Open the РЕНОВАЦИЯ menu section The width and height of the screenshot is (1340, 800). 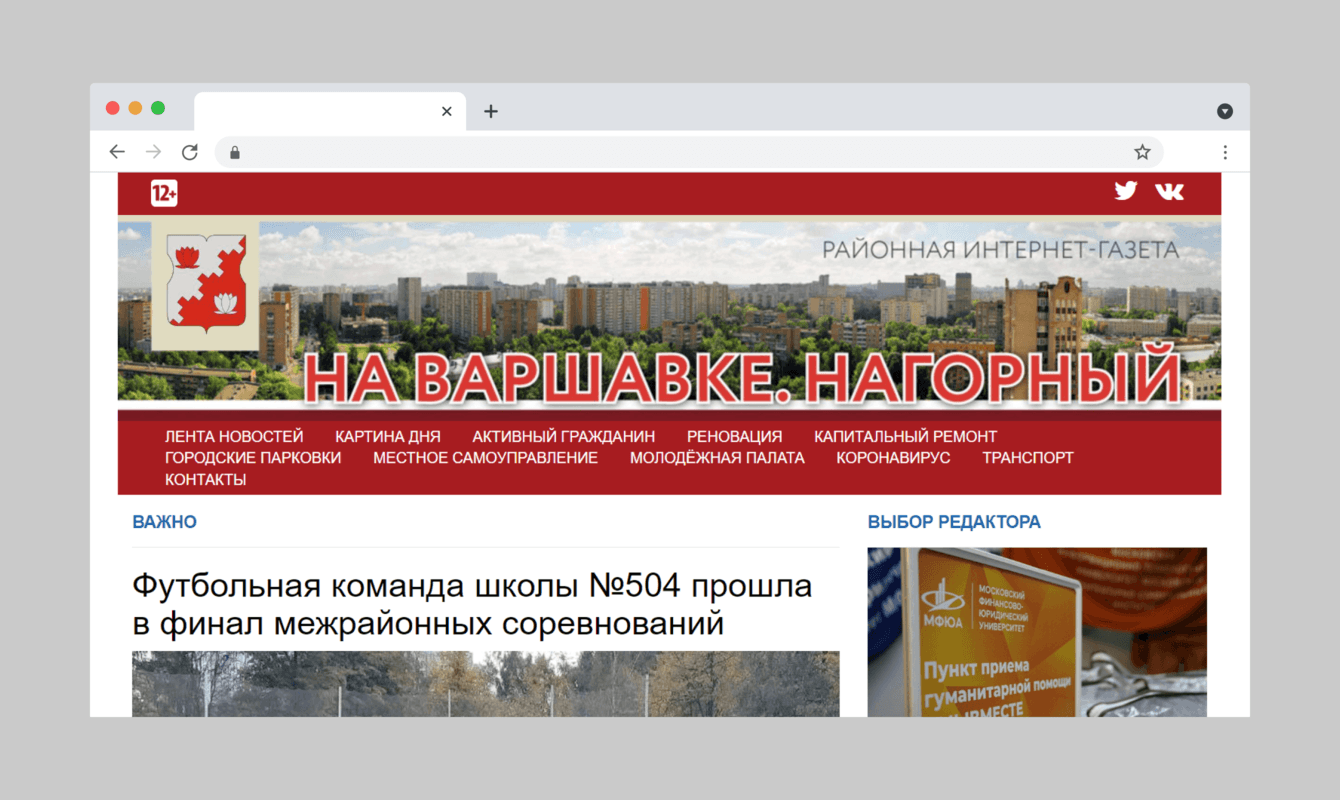(735, 436)
